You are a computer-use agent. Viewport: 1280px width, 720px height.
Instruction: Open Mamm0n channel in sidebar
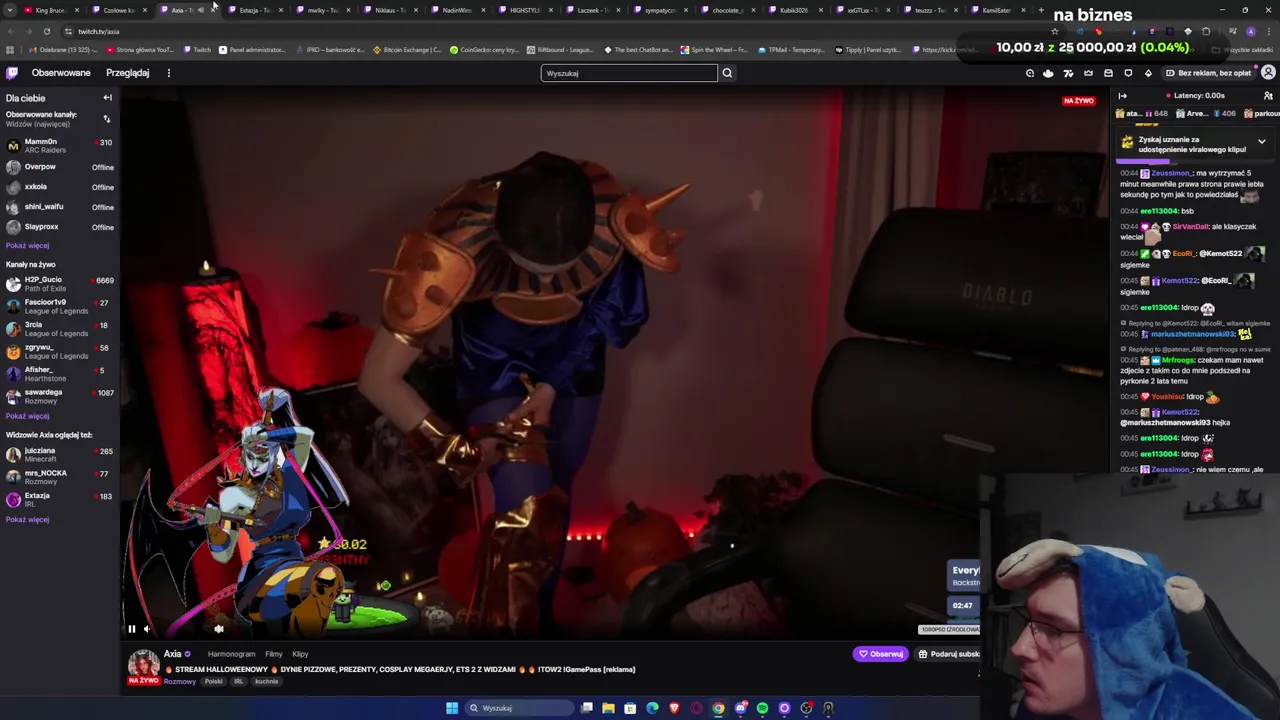point(60,146)
